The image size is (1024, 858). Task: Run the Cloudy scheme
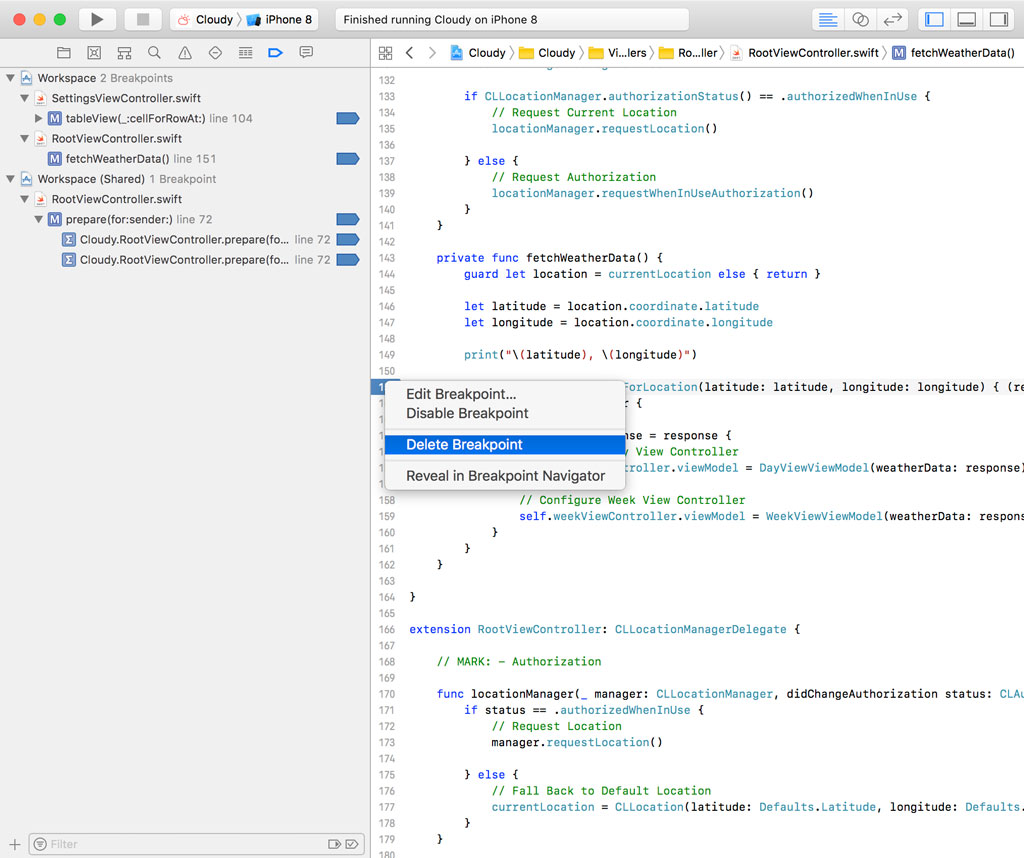point(96,18)
